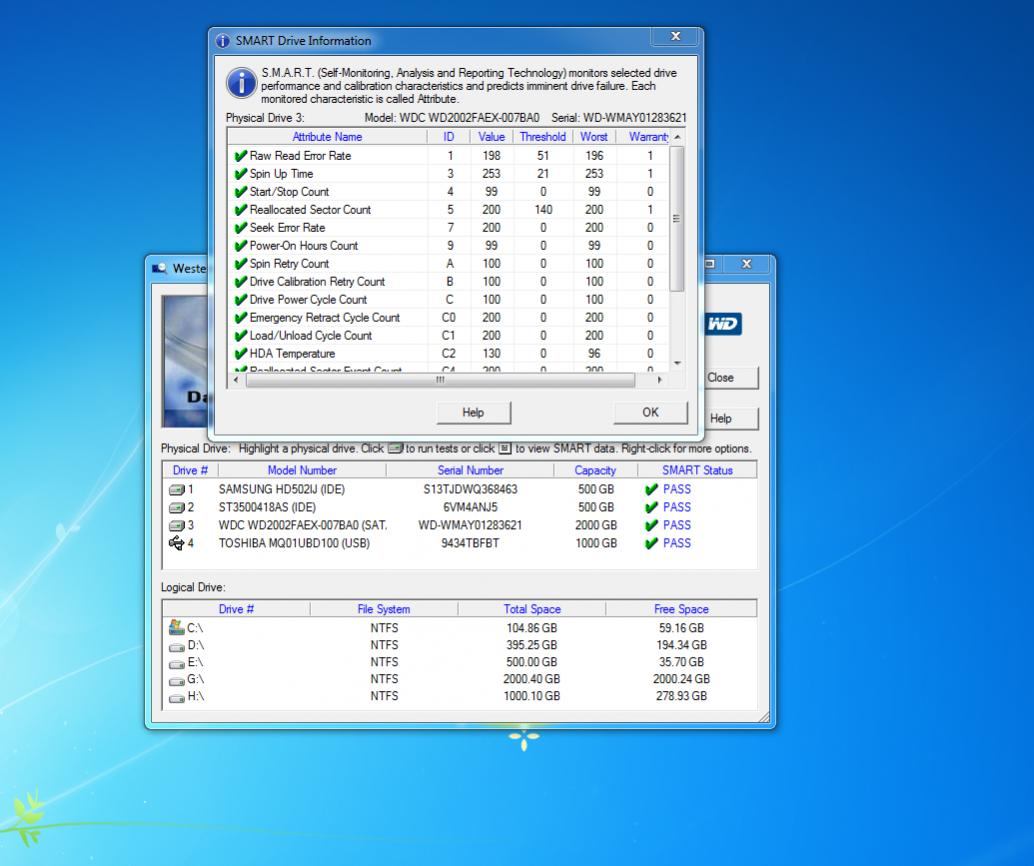This screenshot has height=866, width=1034.
Task: Select serial number 6VM4ANJ5
Action: tap(470, 507)
